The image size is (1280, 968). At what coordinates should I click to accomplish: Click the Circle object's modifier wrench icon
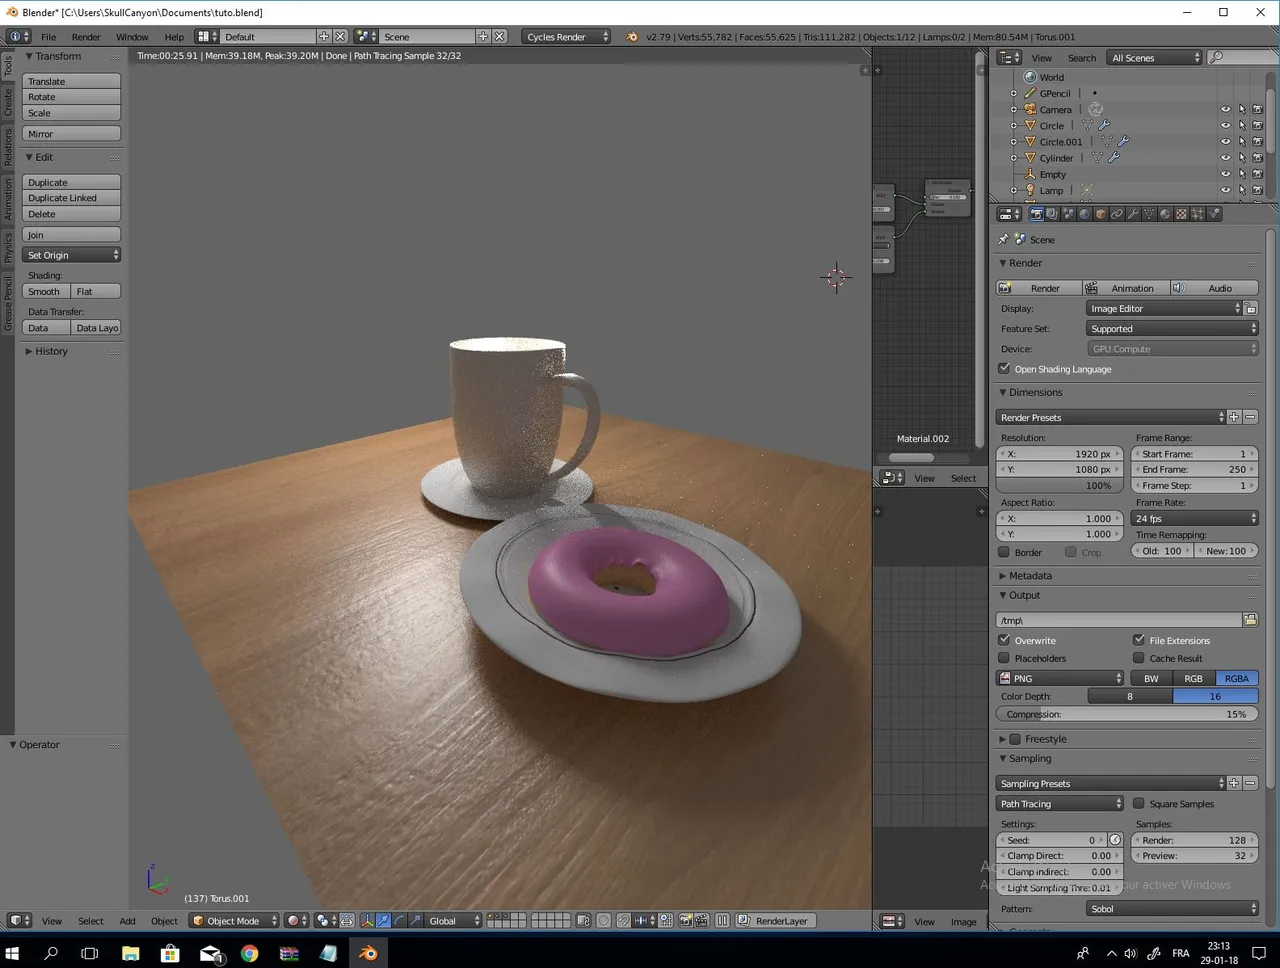1104,126
